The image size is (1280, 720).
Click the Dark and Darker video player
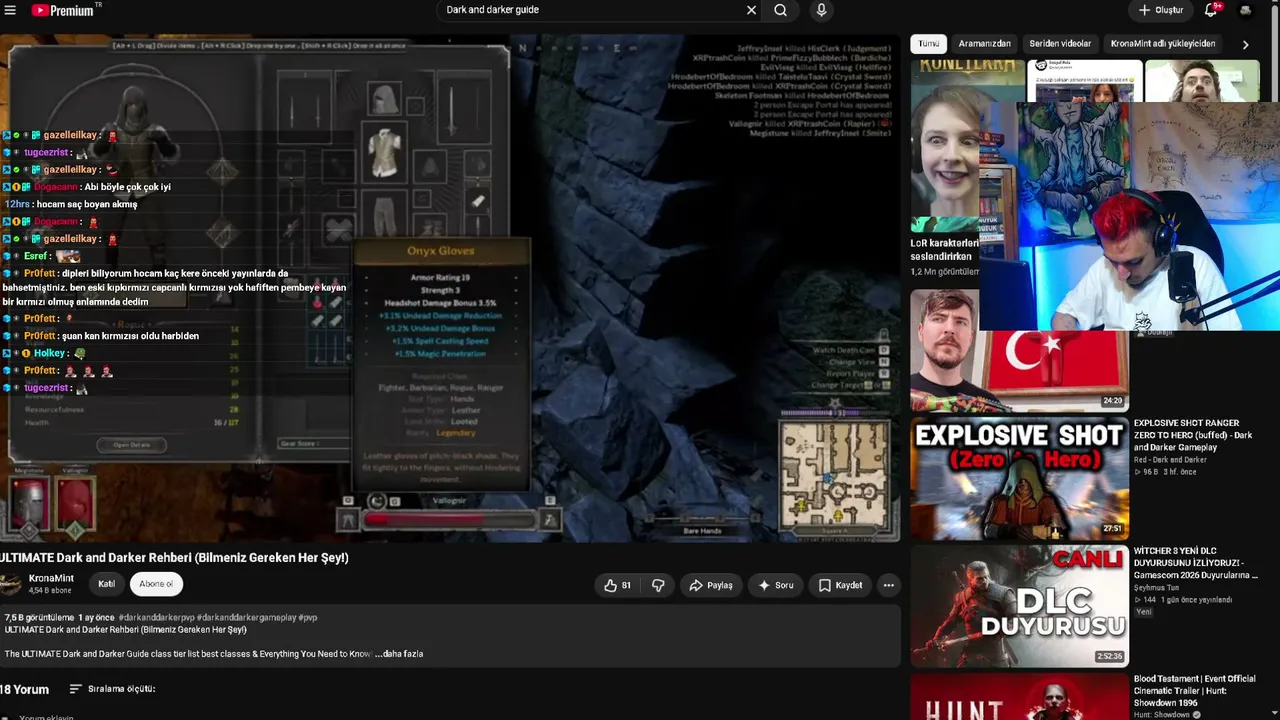(x=450, y=288)
